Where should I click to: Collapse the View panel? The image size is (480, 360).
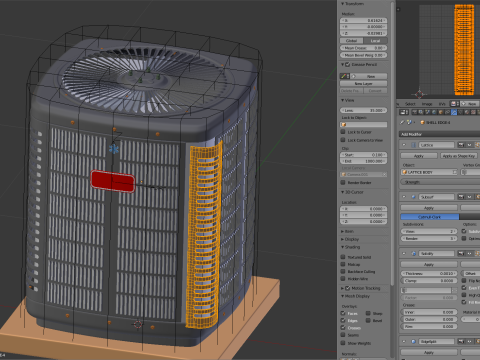coord(342,100)
